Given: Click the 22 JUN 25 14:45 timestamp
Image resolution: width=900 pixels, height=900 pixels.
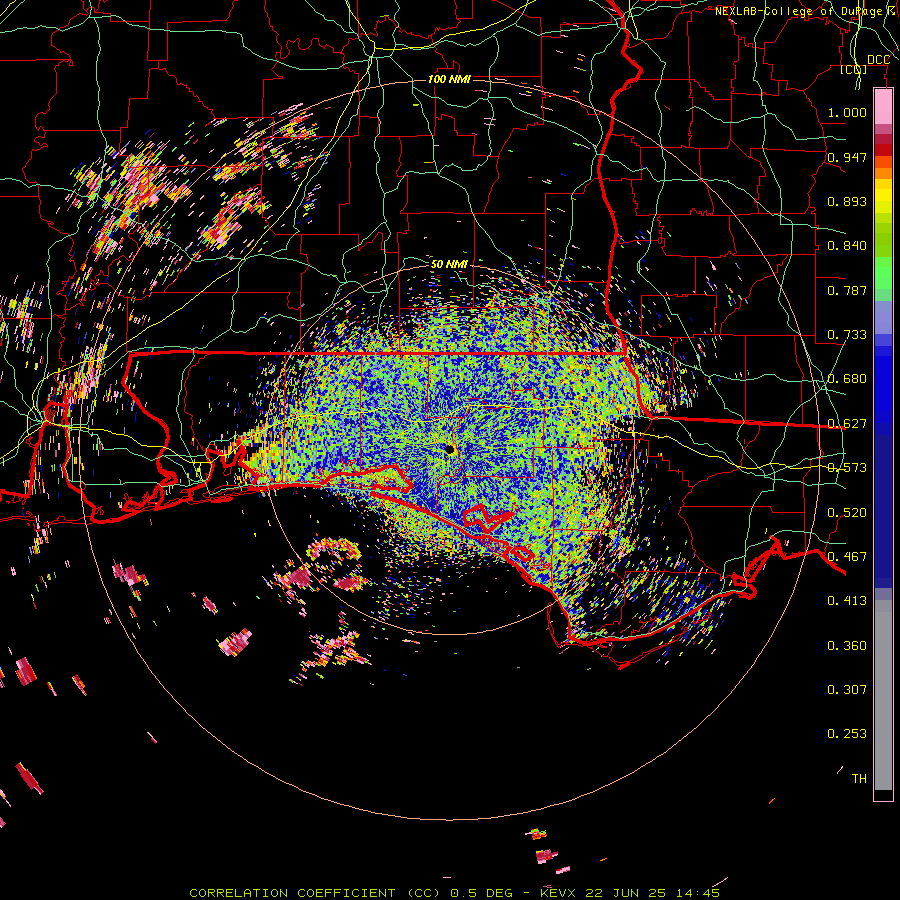Looking at the screenshot, I should tap(651, 893).
